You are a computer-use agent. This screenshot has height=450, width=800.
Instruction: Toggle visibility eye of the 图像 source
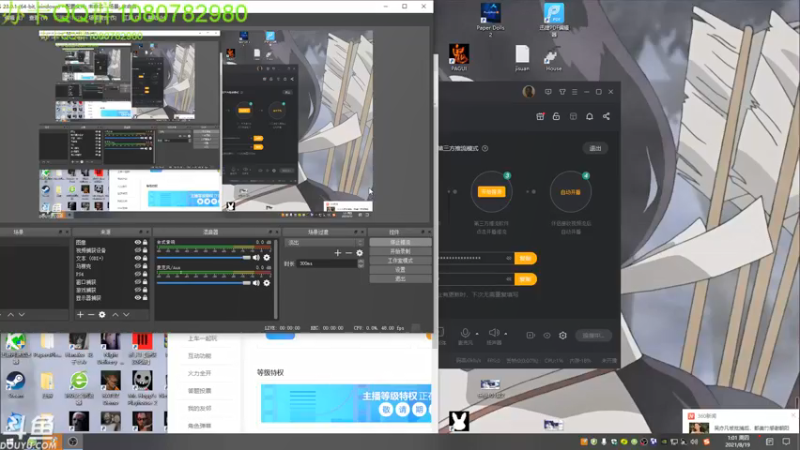pos(137,242)
